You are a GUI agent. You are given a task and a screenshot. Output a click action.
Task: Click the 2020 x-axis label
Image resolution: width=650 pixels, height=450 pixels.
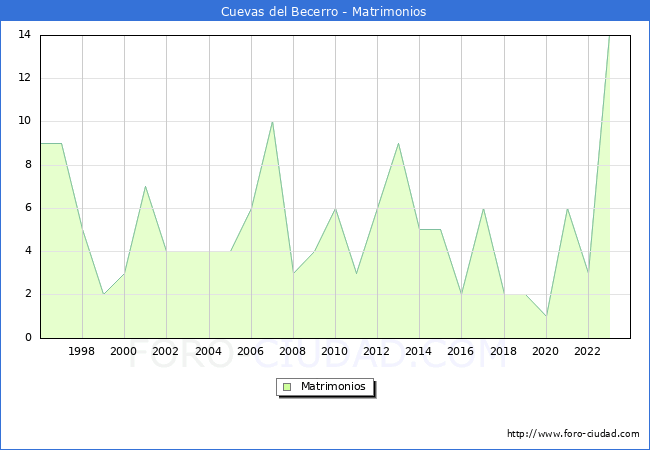coord(545,351)
